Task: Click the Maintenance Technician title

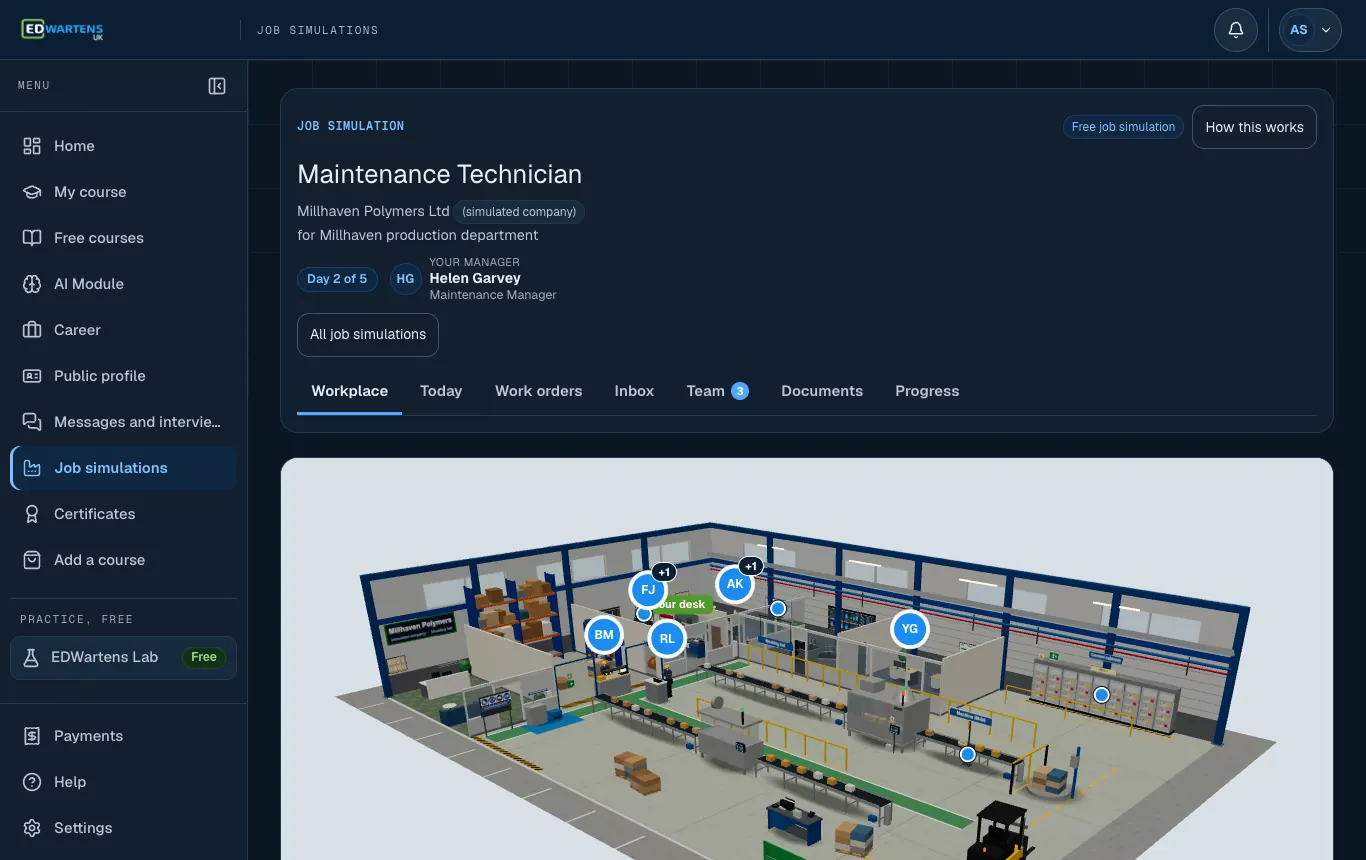Action: 440,174
